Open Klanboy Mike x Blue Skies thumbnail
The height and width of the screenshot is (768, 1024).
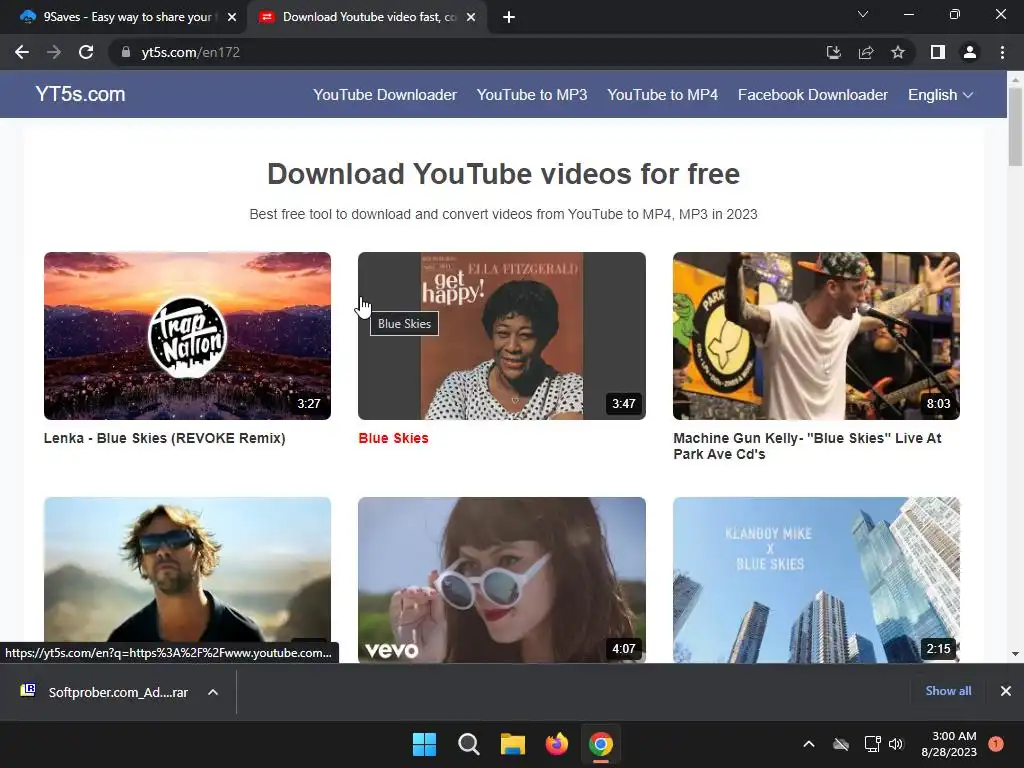click(x=816, y=580)
